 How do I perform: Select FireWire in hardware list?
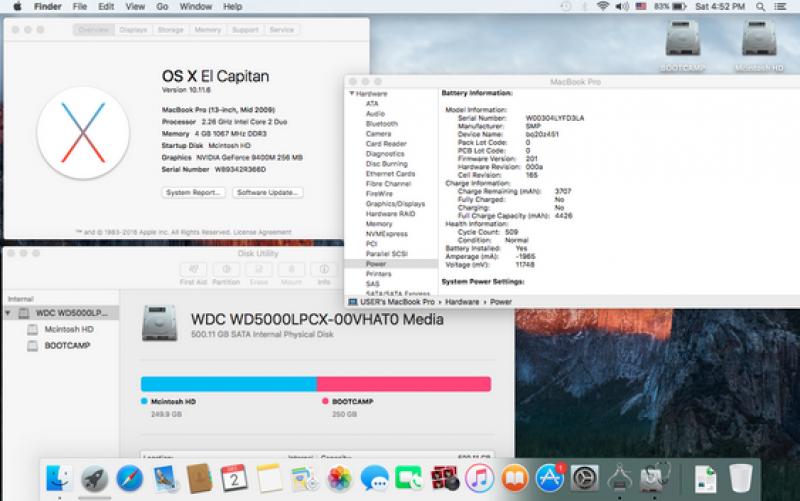[379, 194]
